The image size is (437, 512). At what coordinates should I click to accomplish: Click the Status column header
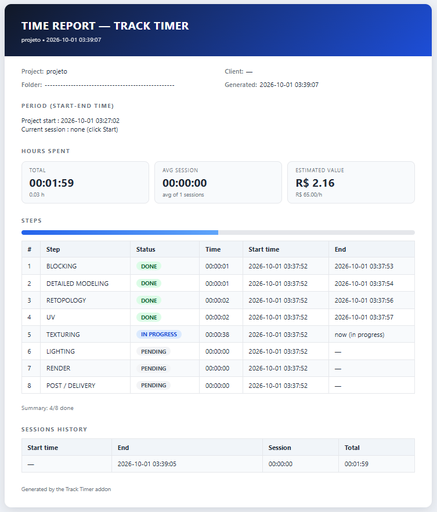pos(146,249)
